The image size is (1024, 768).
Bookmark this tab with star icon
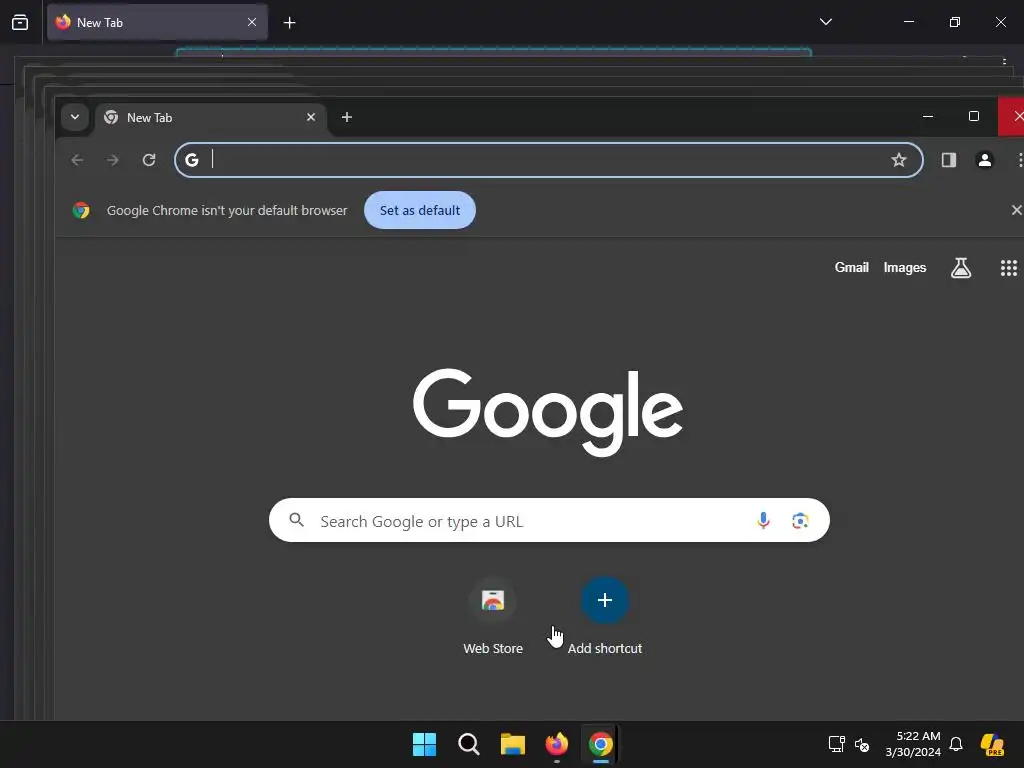point(899,160)
